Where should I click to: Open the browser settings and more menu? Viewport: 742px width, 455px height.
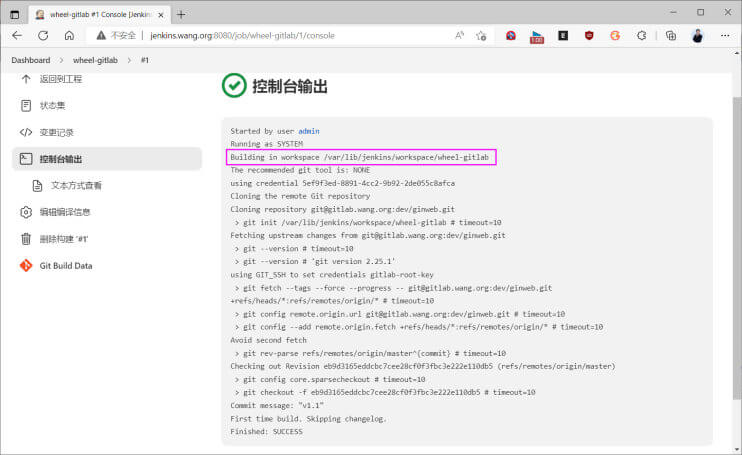tap(725, 35)
